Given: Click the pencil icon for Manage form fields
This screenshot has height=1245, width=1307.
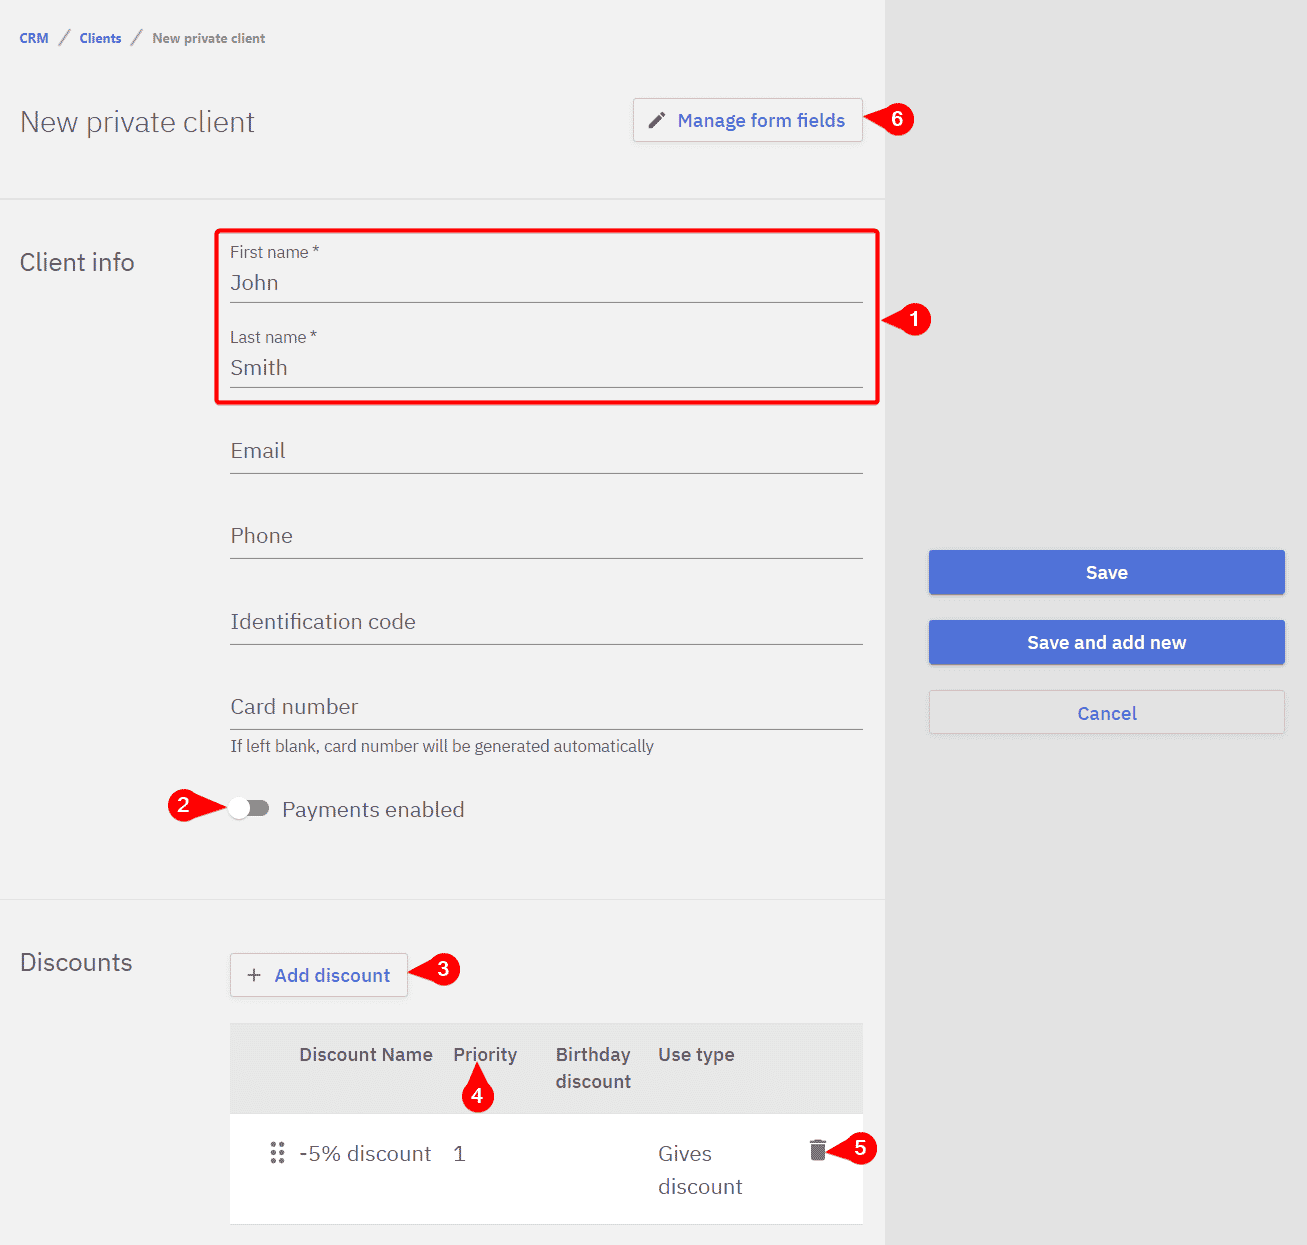Looking at the screenshot, I should [657, 121].
